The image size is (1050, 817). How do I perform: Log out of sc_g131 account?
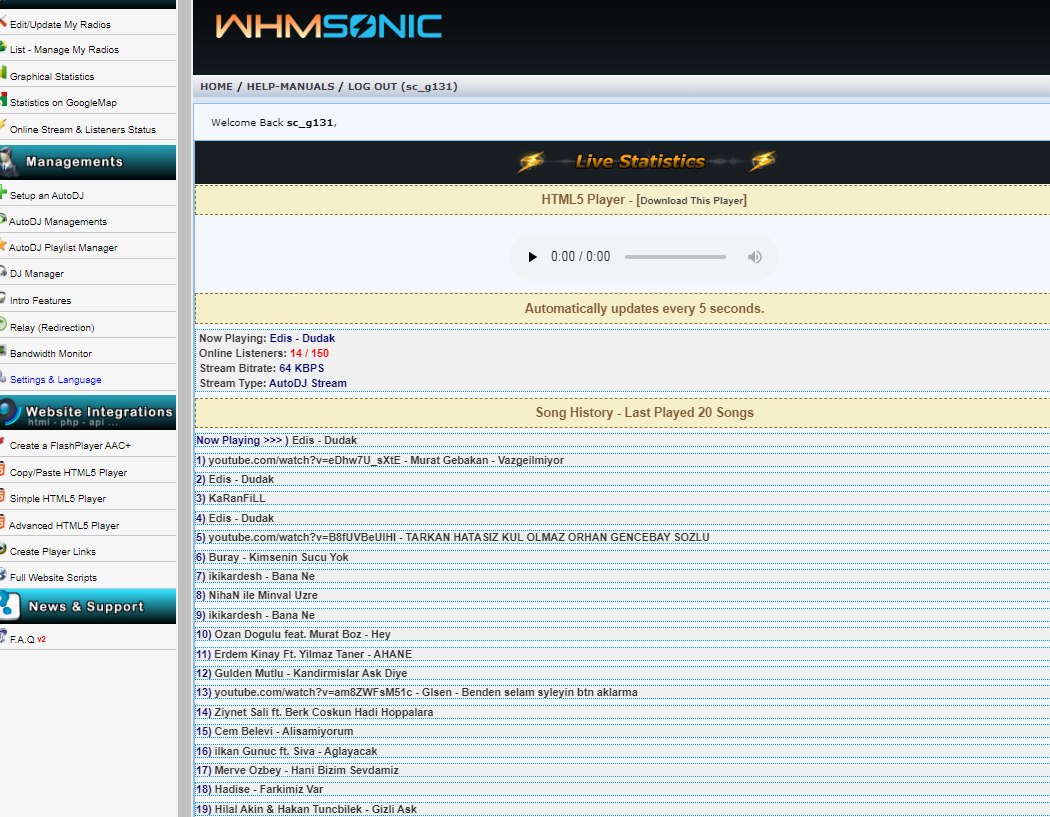tap(402, 86)
